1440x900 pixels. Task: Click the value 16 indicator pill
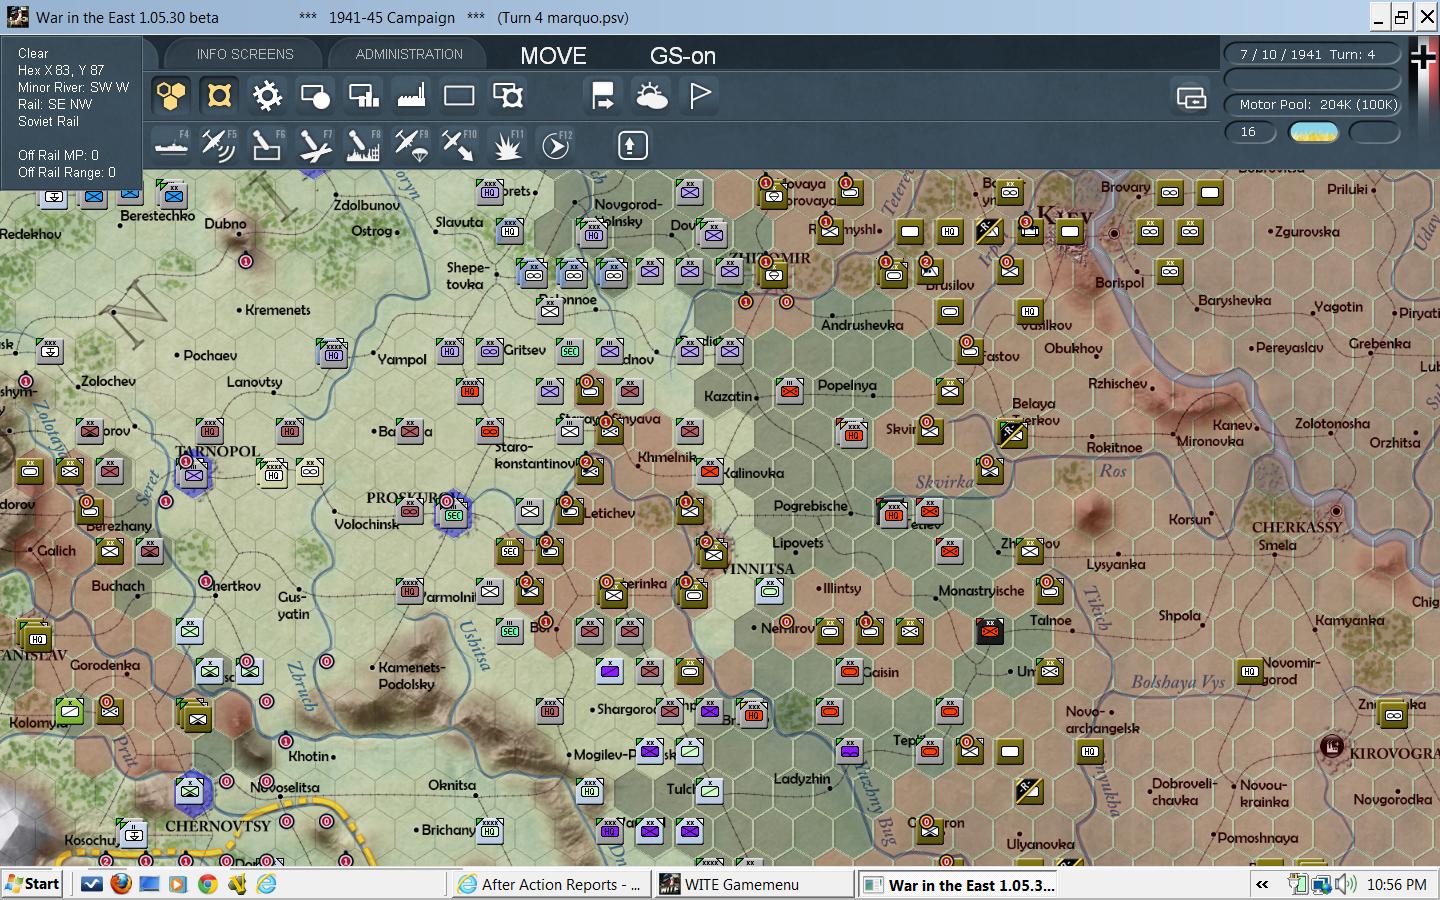(x=1250, y=132)
